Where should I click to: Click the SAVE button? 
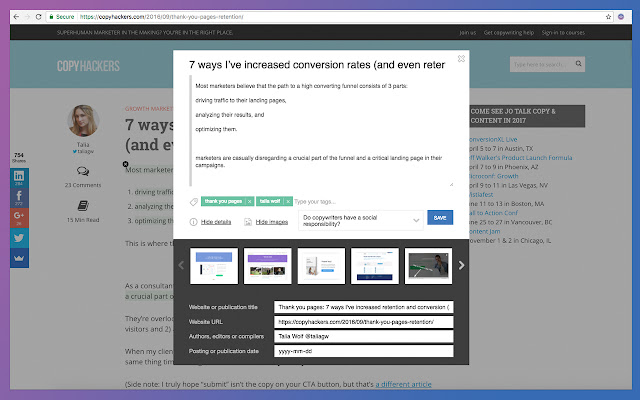440,218
